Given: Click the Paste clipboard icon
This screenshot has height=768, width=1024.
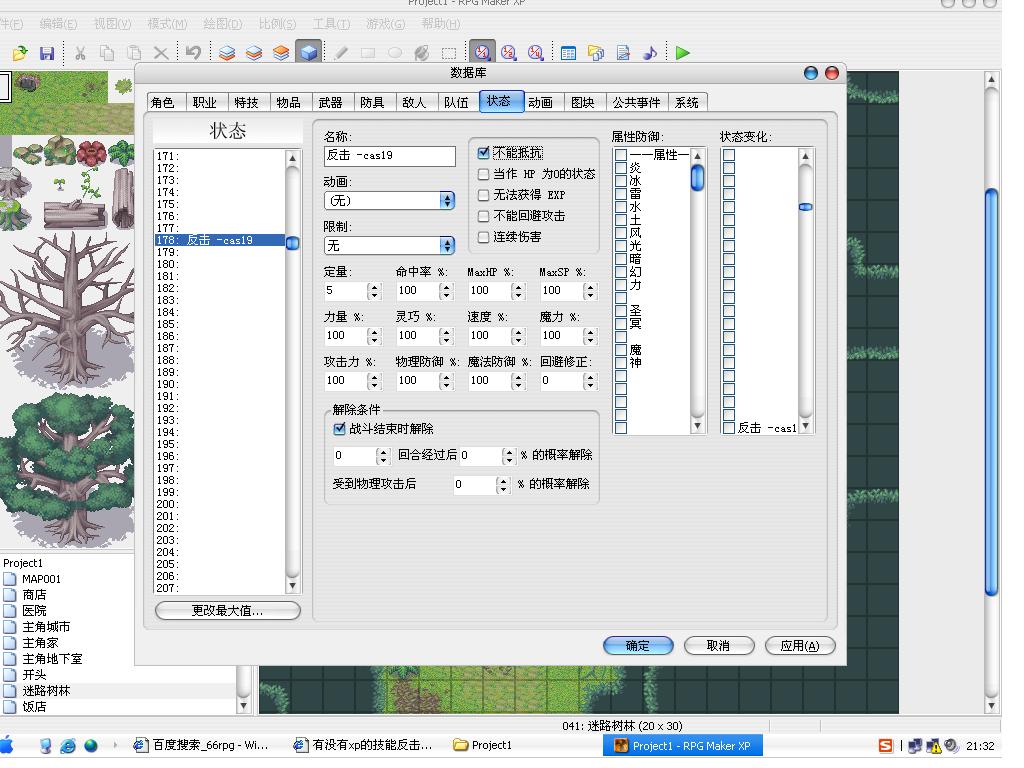Looking at the screenshot, I should (134, 53).
